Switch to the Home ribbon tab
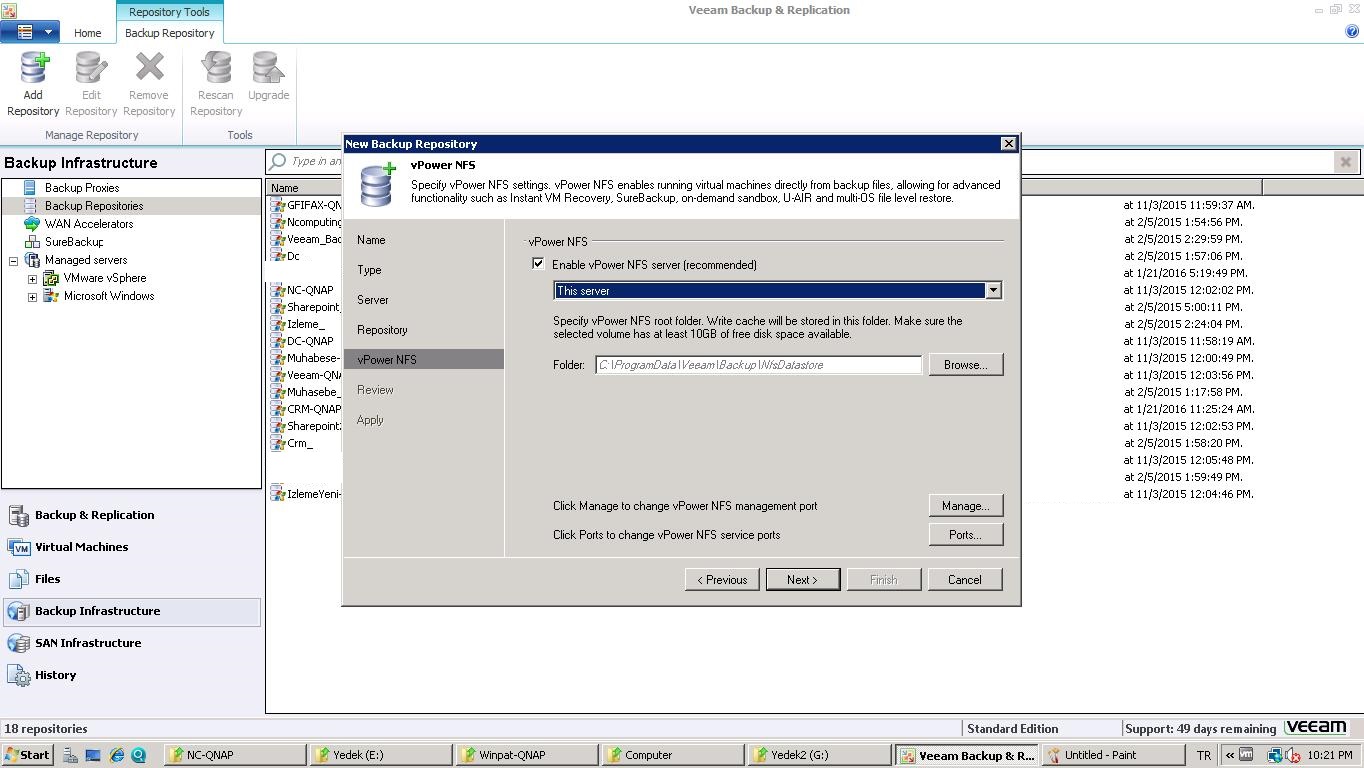 87,33
